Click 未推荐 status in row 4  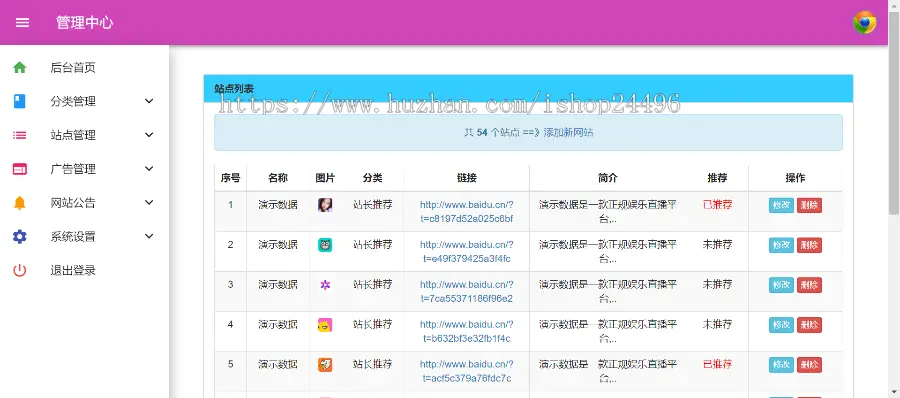pyautogui.click(x=717, y=324)
